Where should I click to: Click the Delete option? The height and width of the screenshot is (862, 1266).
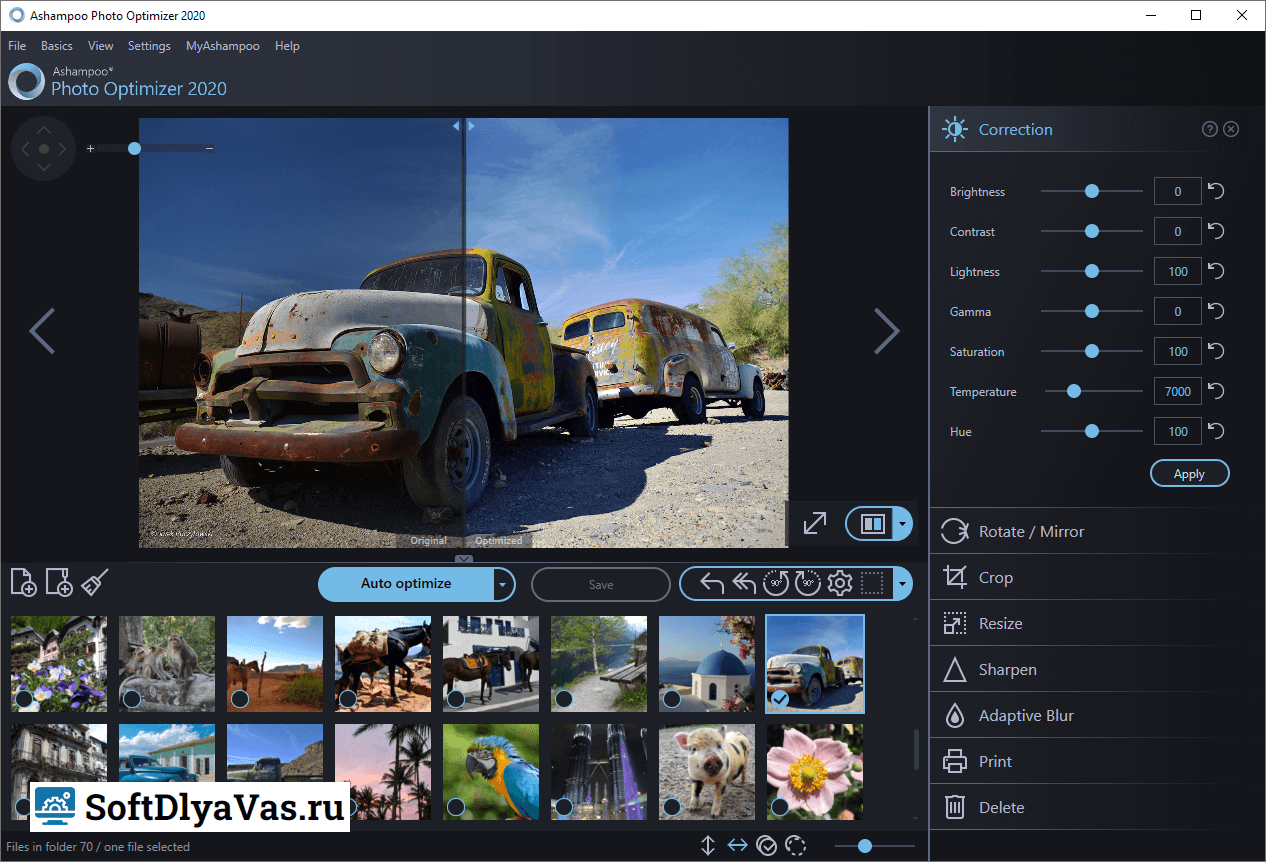(1097, 807)
